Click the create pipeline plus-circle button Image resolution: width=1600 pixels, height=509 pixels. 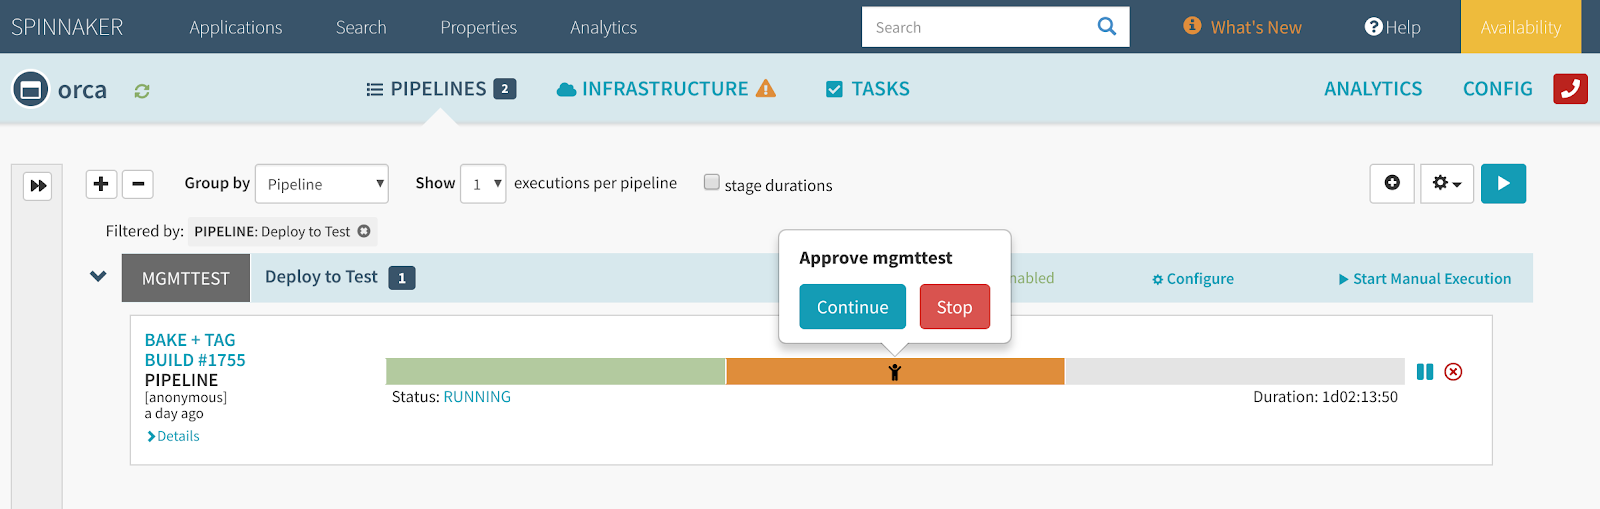tap(1392, 183)
